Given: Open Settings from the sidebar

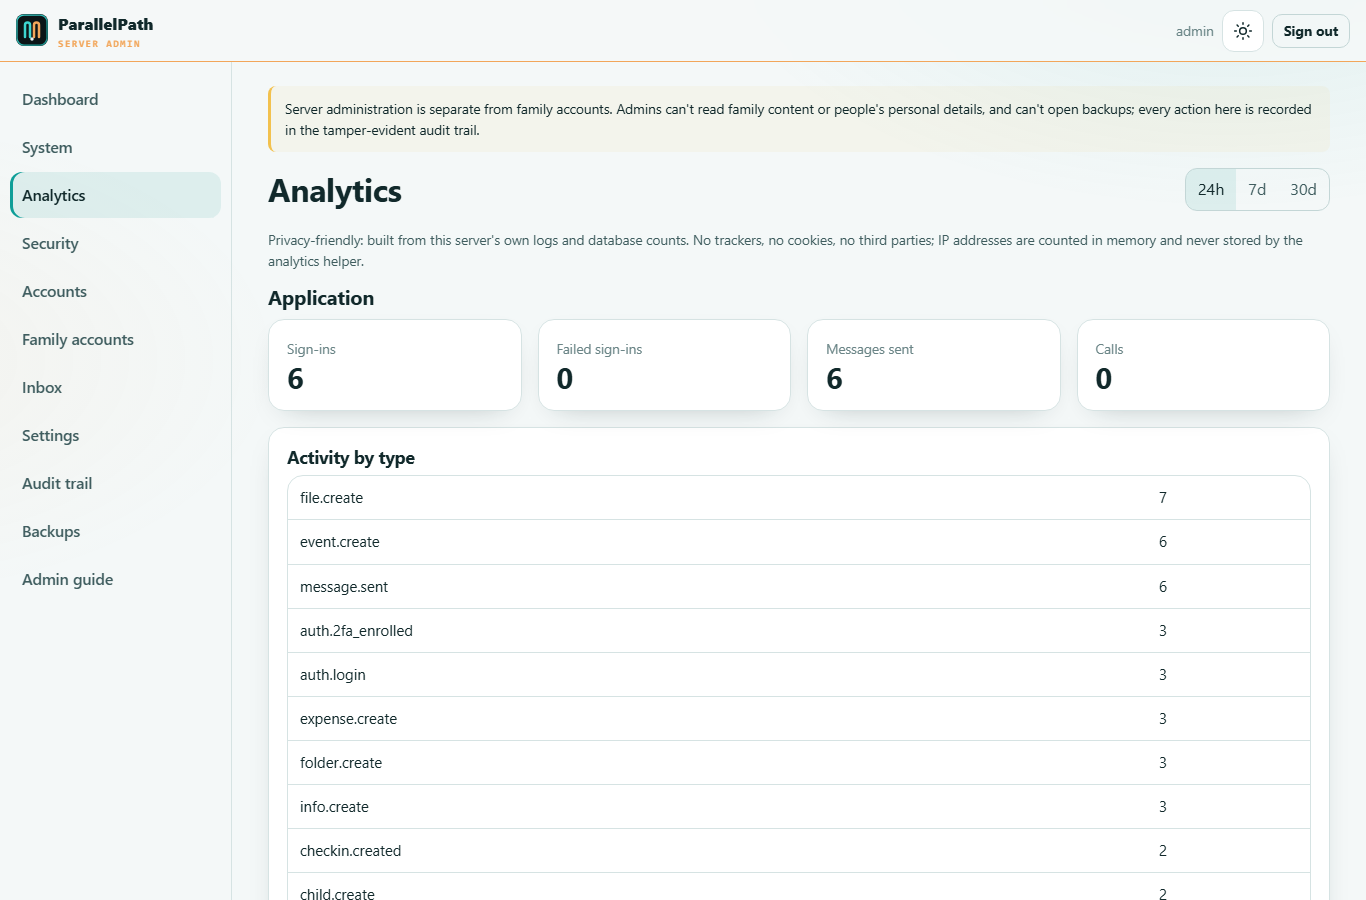Looking at the screenshot, I should pos(115,436).
